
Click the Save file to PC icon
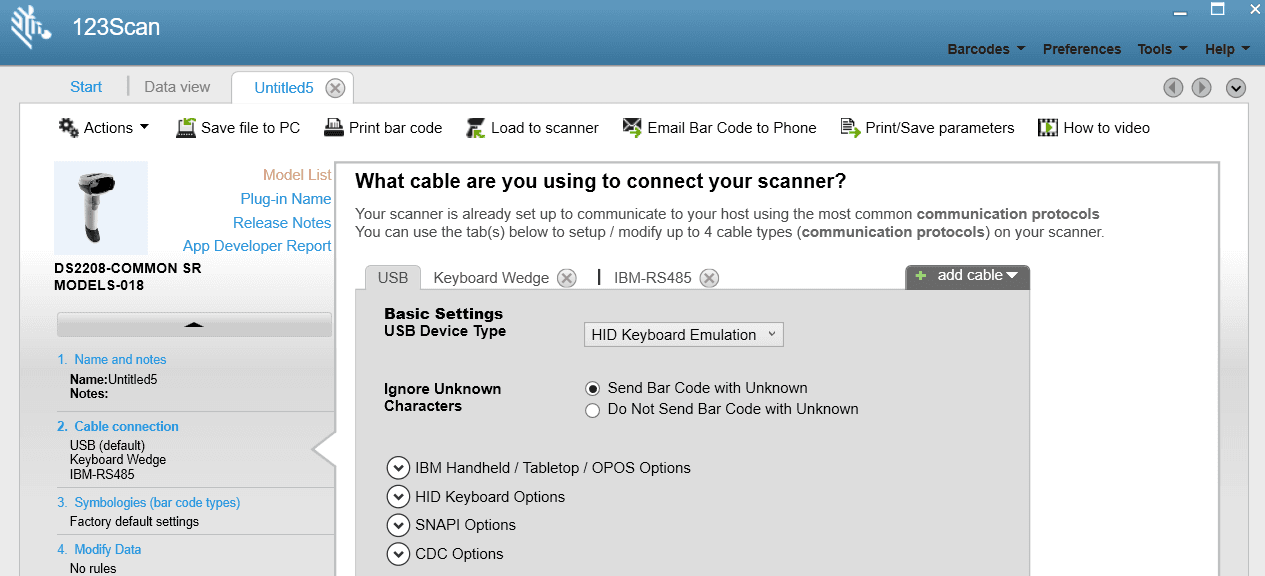tap(186, 128)
